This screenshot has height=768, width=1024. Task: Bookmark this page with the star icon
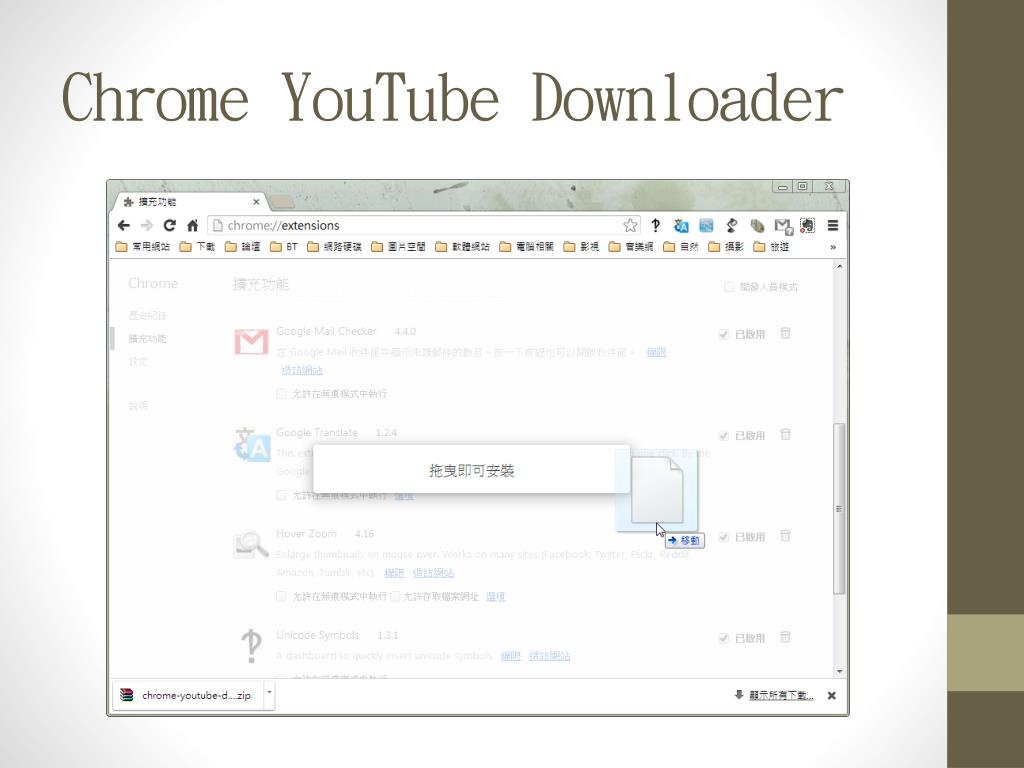click(x=630, y=225)
